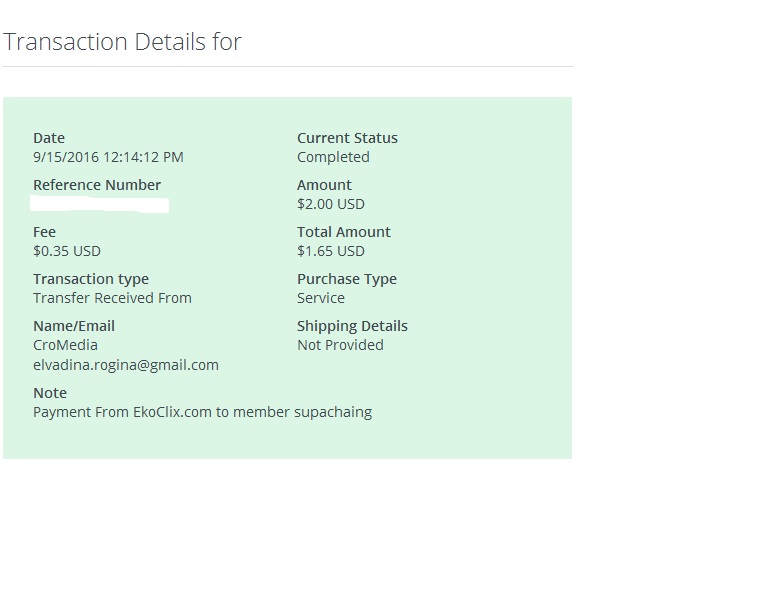The height and width of the screenshot is (614, 768).
Task: Click the elvadina.rogina@gmail.com email address
Action: tap(126, 365)
